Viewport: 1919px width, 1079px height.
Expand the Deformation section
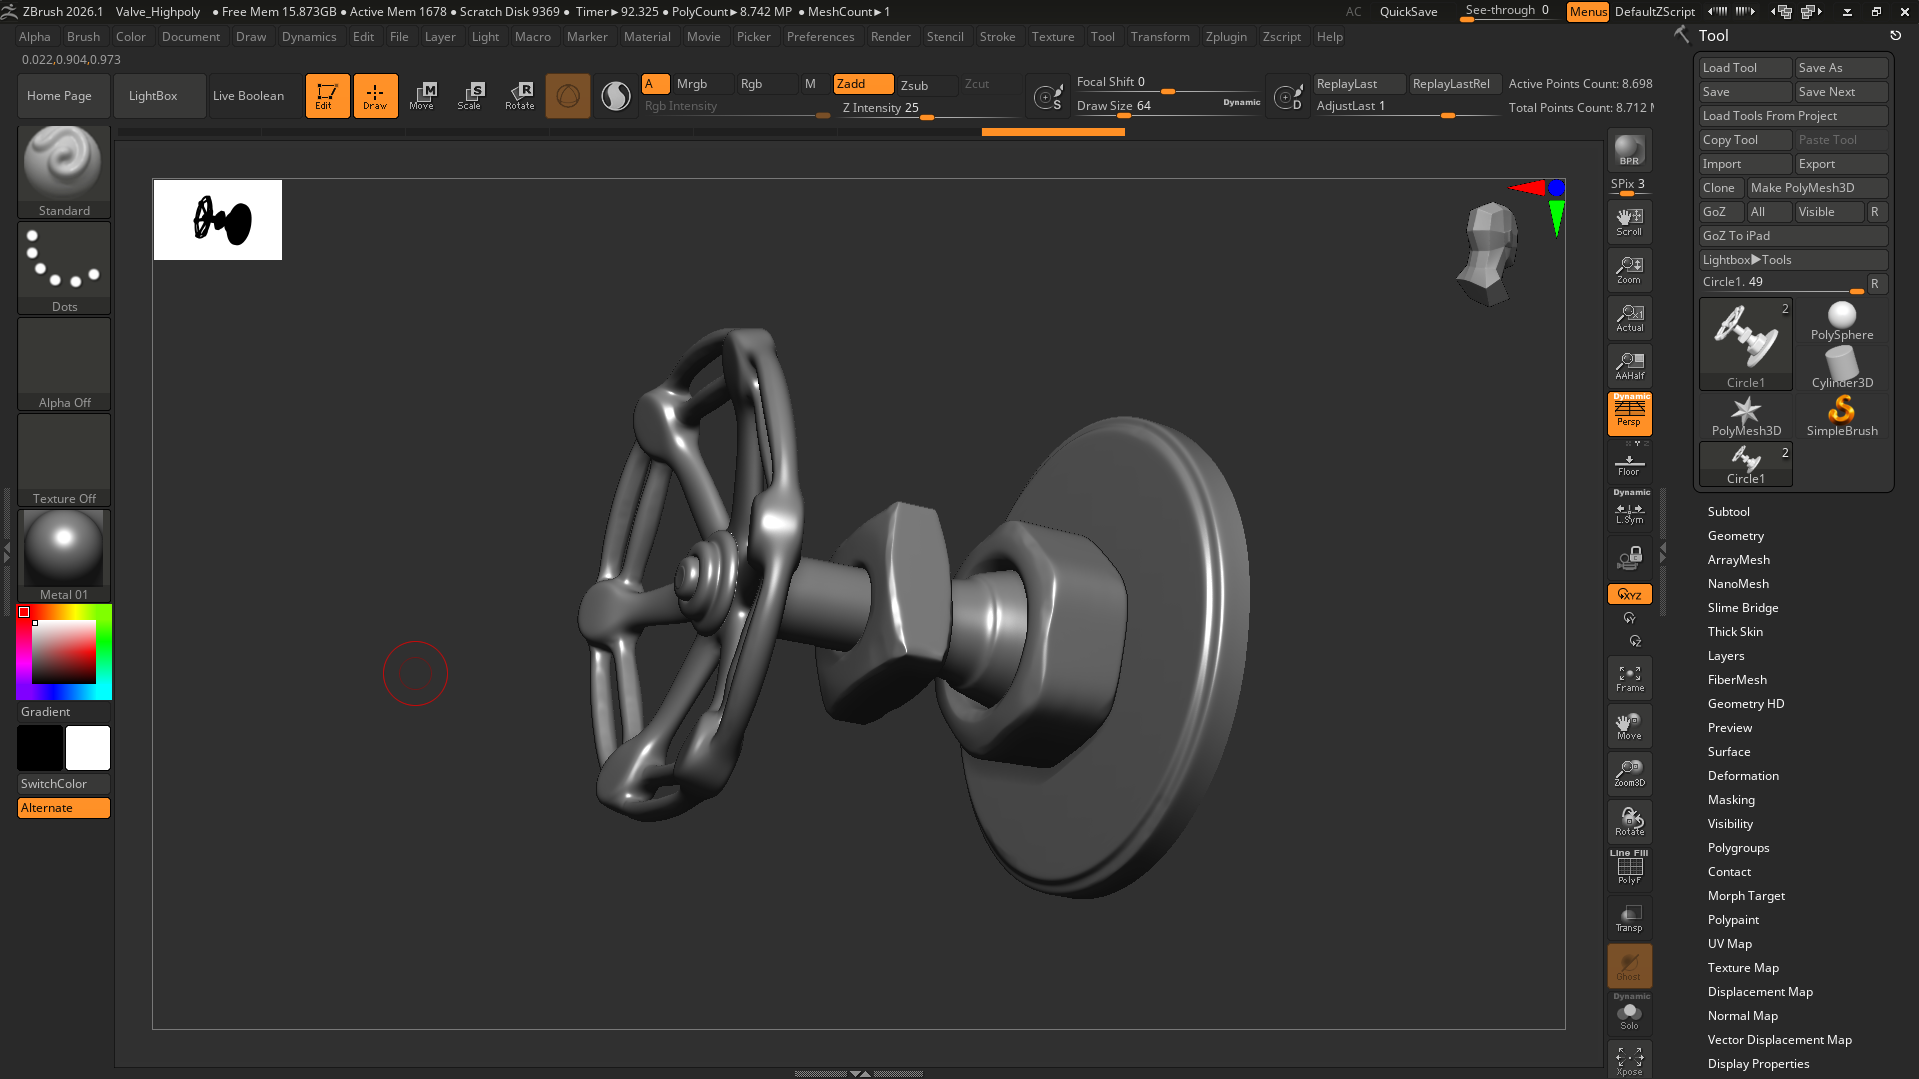pos(1742,776)
